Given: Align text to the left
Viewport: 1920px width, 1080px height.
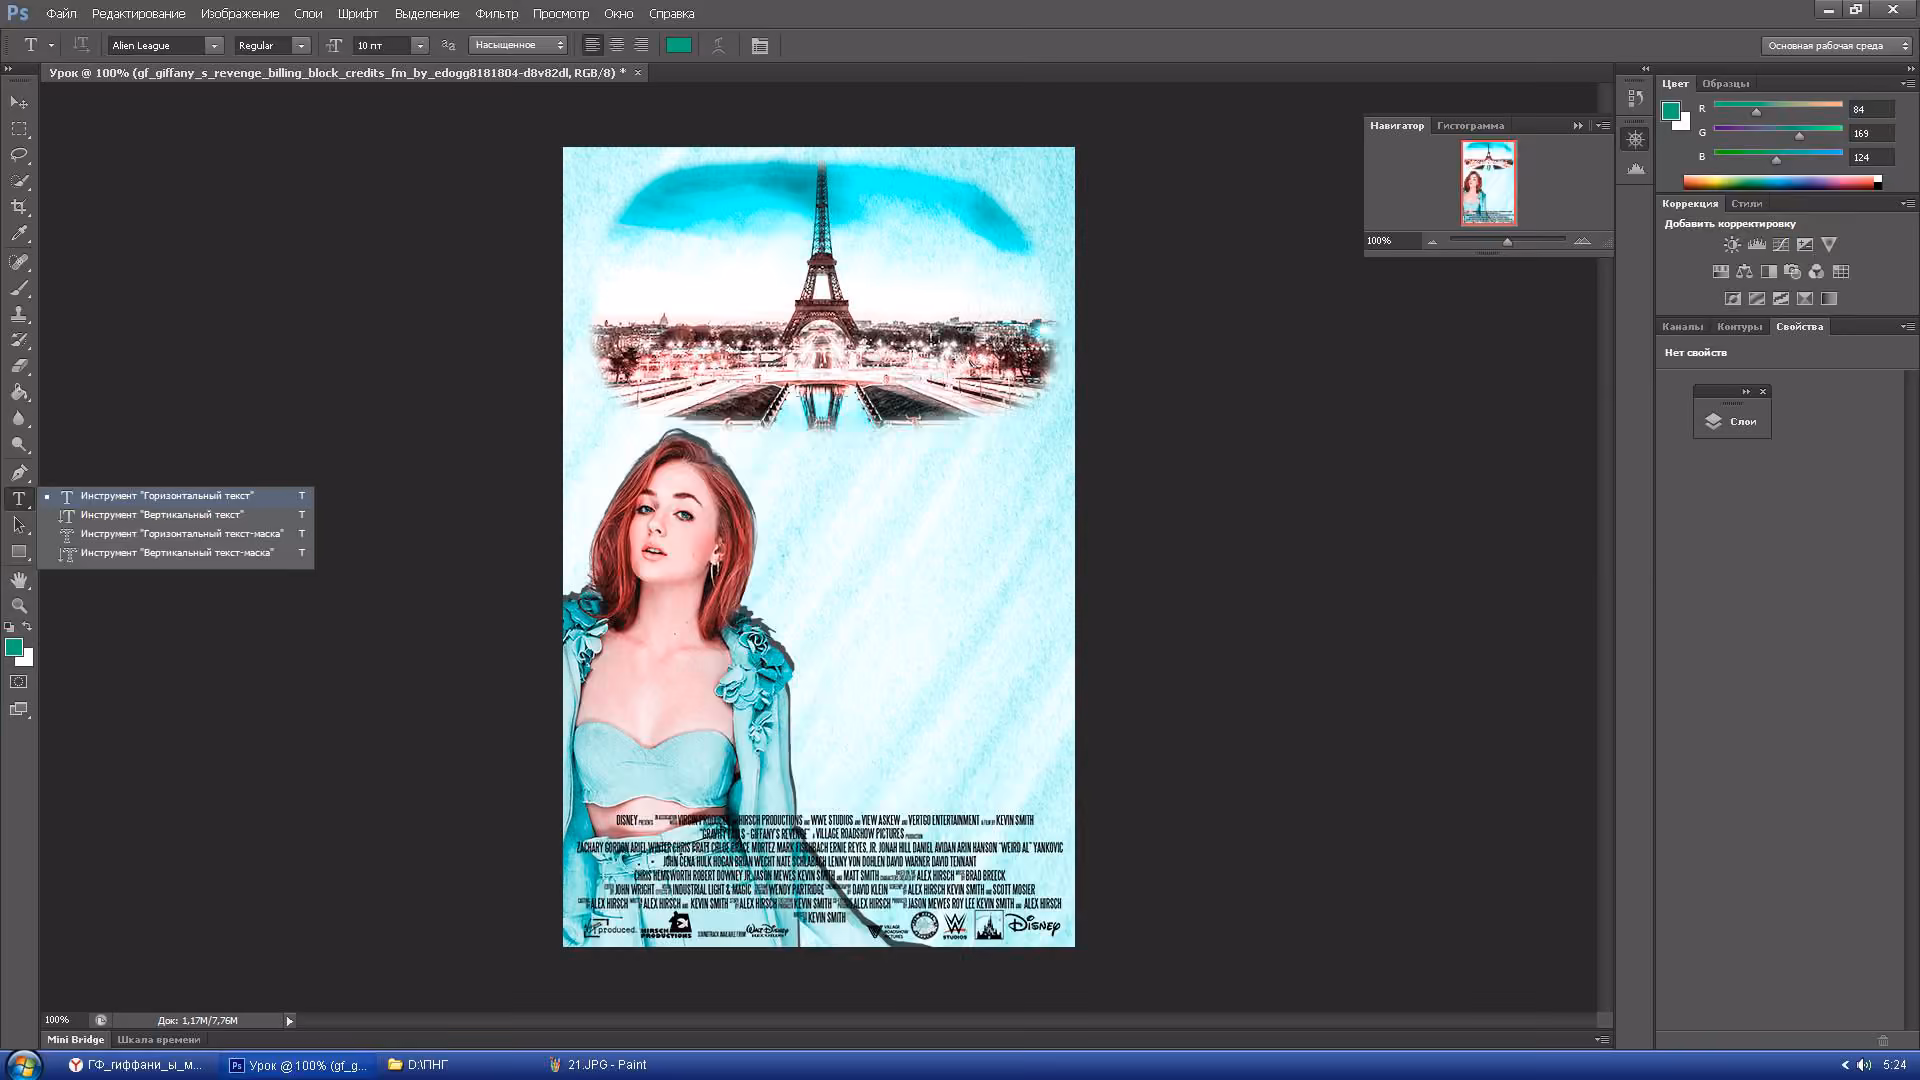Looking at the screenshot, I should tap(593, 45).
